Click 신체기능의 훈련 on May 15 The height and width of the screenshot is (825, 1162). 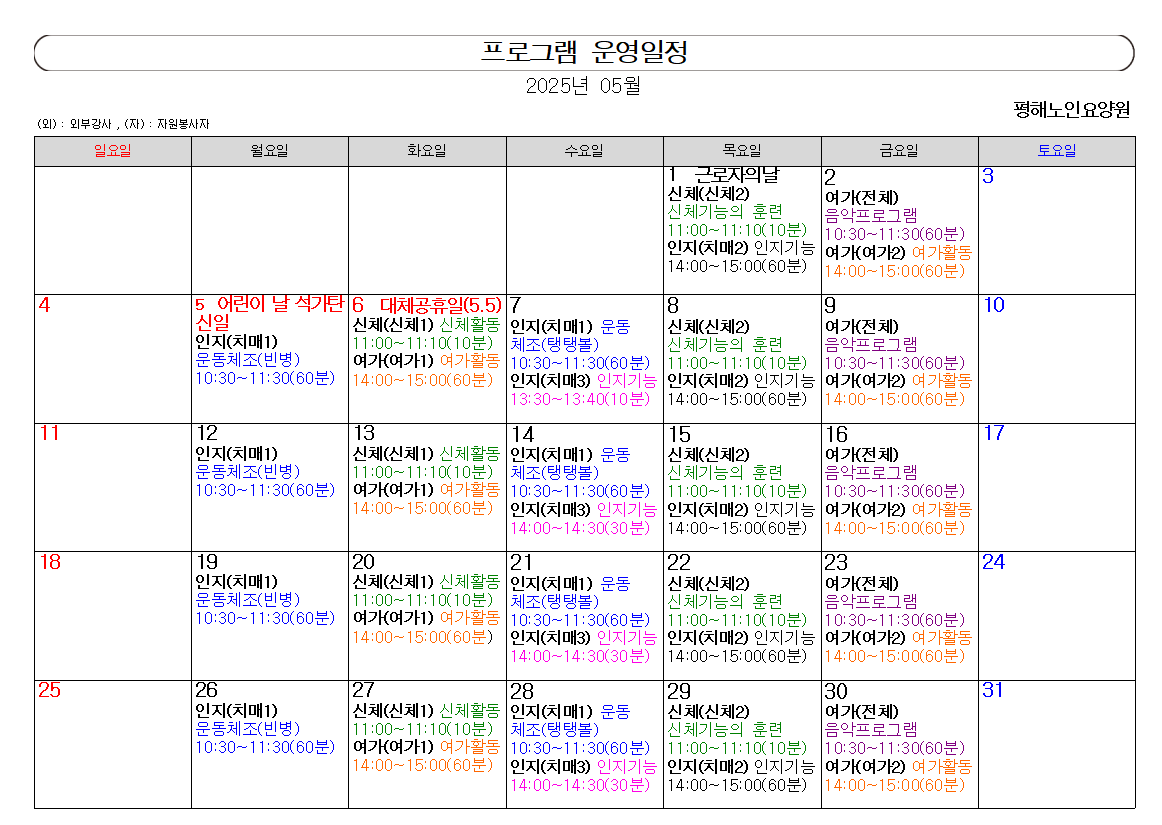(725, 472)
